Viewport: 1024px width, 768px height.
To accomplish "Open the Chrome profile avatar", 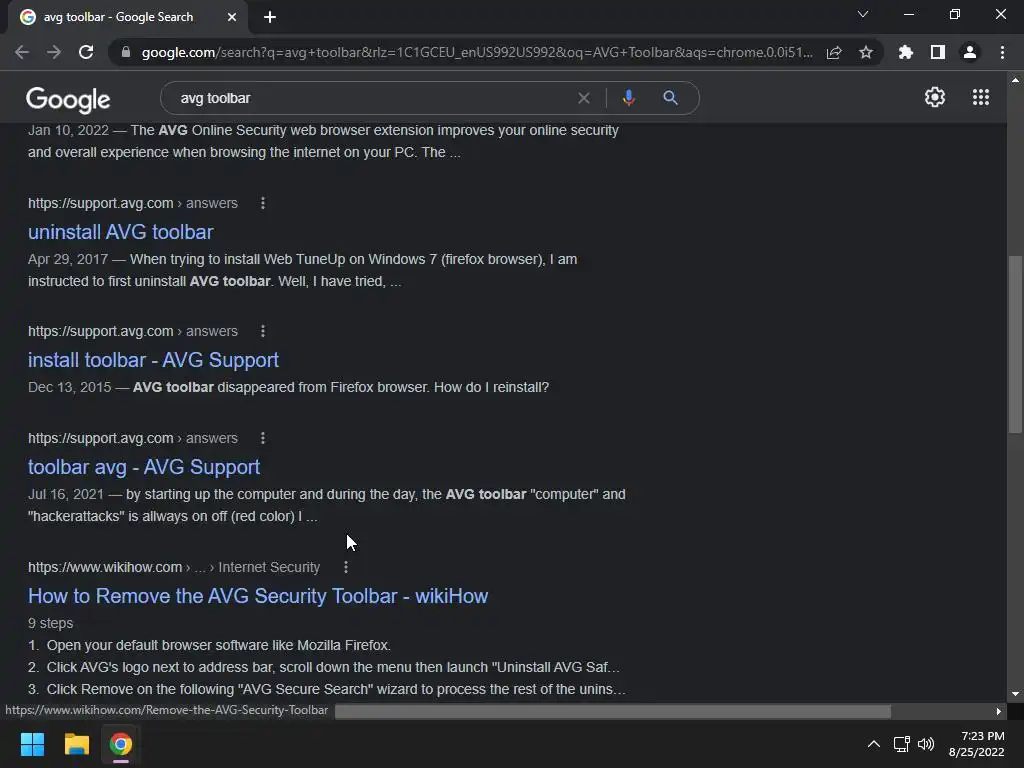I will tap(970, 52).
